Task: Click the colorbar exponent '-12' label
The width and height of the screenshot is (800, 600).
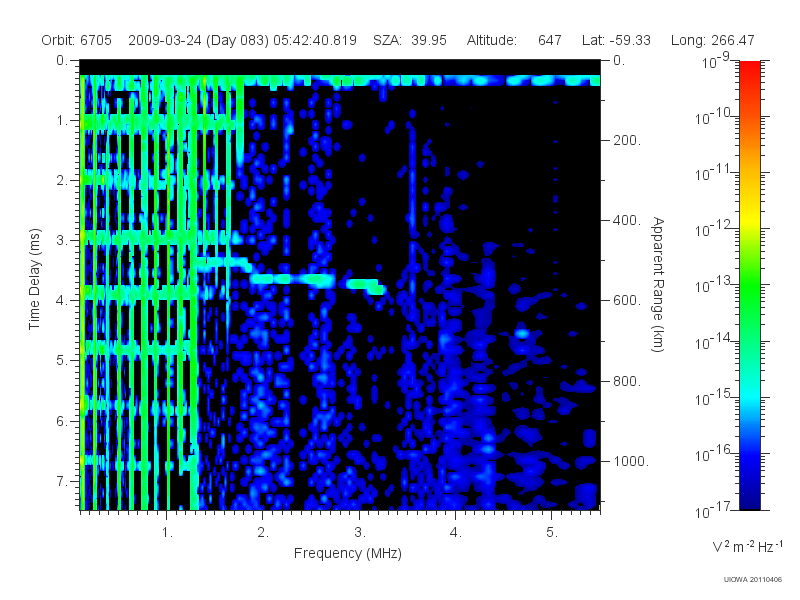Action: (723, 224)
